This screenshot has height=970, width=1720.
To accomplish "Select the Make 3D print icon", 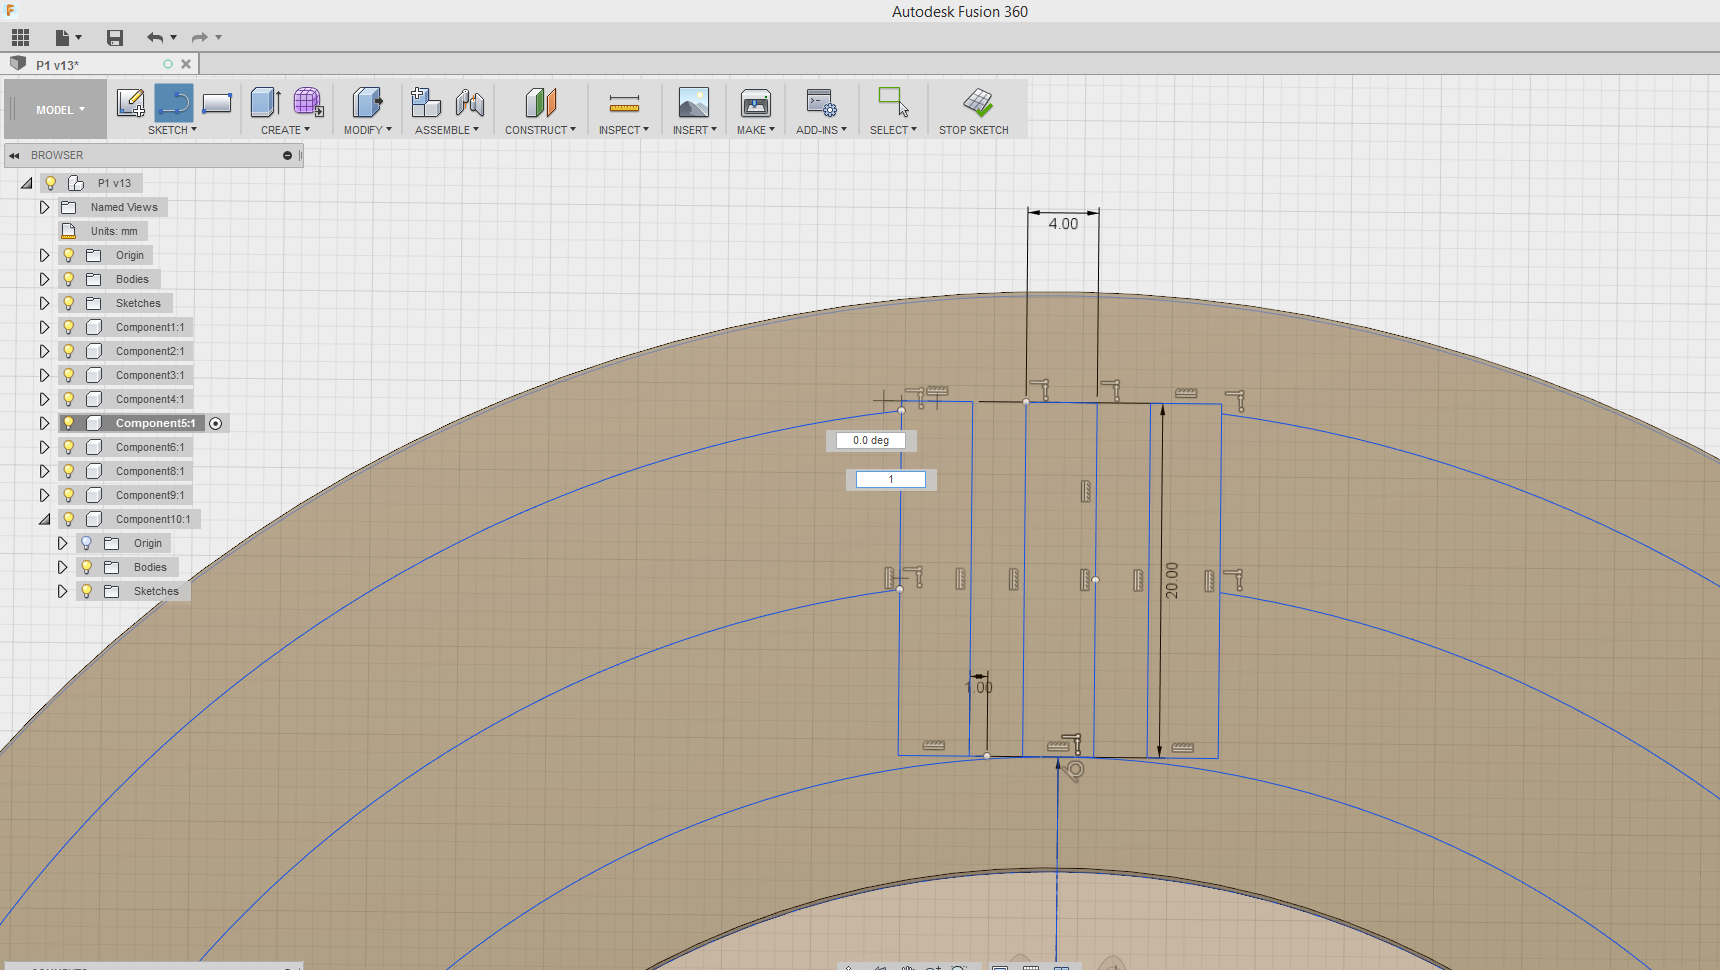I will tap(755, 102).
